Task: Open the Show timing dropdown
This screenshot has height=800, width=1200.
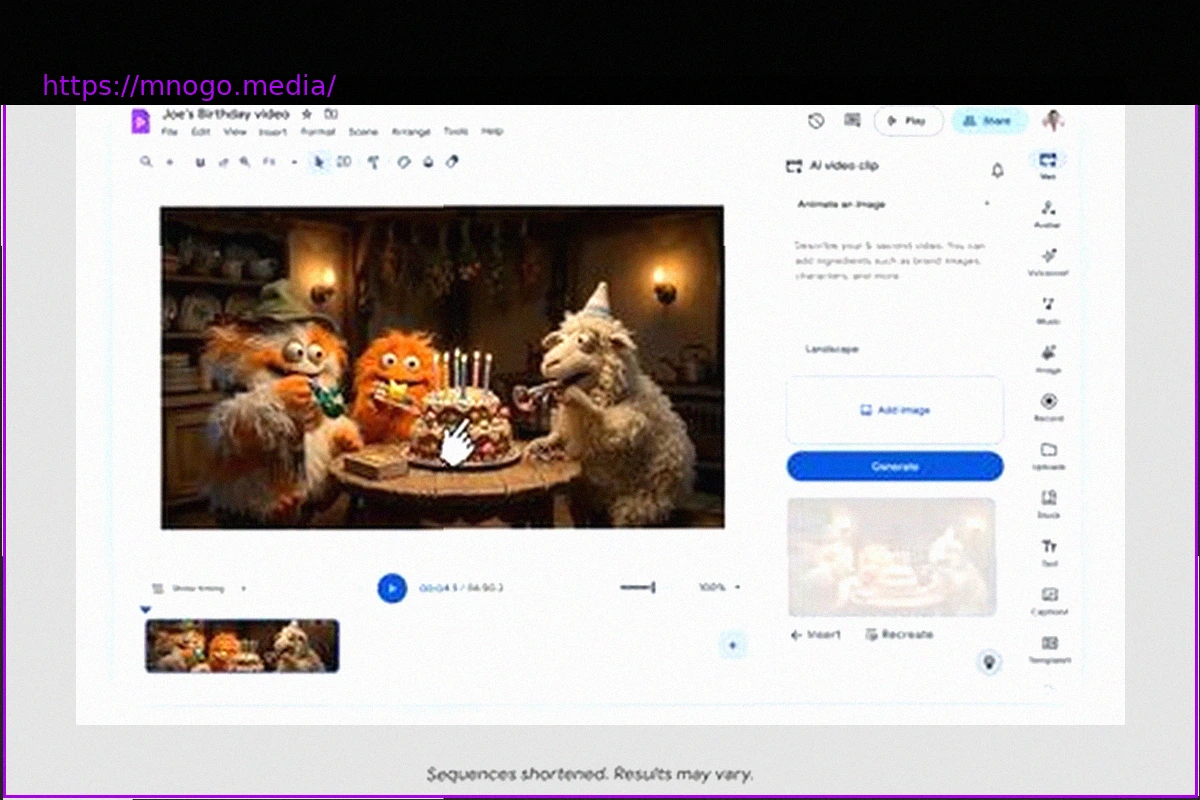Action: tap(199, 588)
